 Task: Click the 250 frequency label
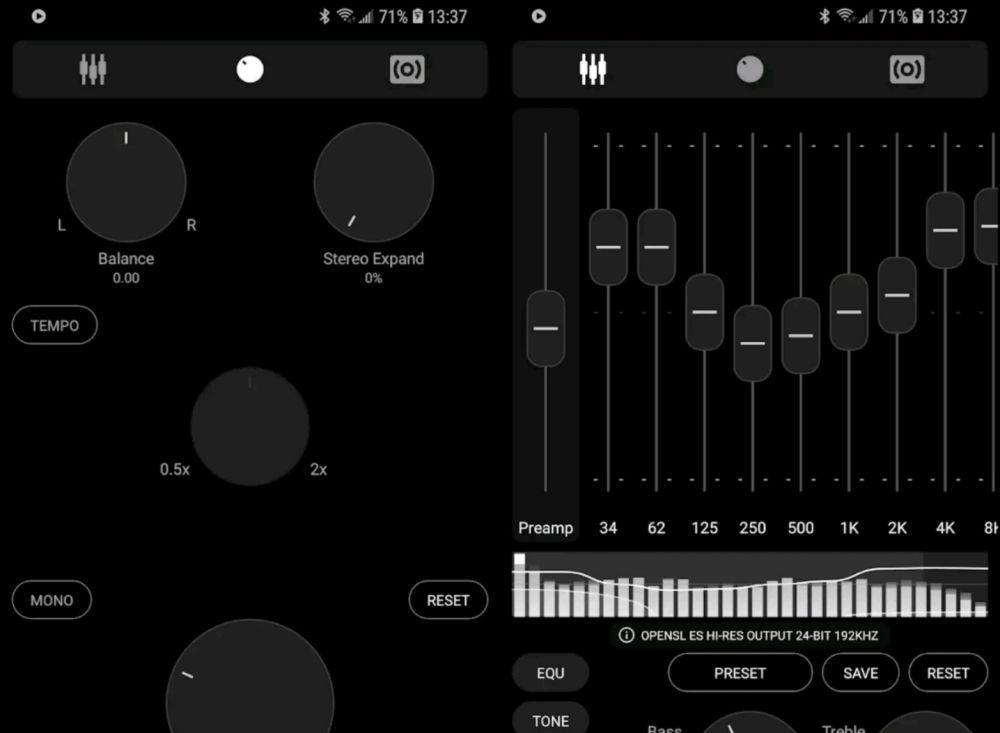coord(753,528)
